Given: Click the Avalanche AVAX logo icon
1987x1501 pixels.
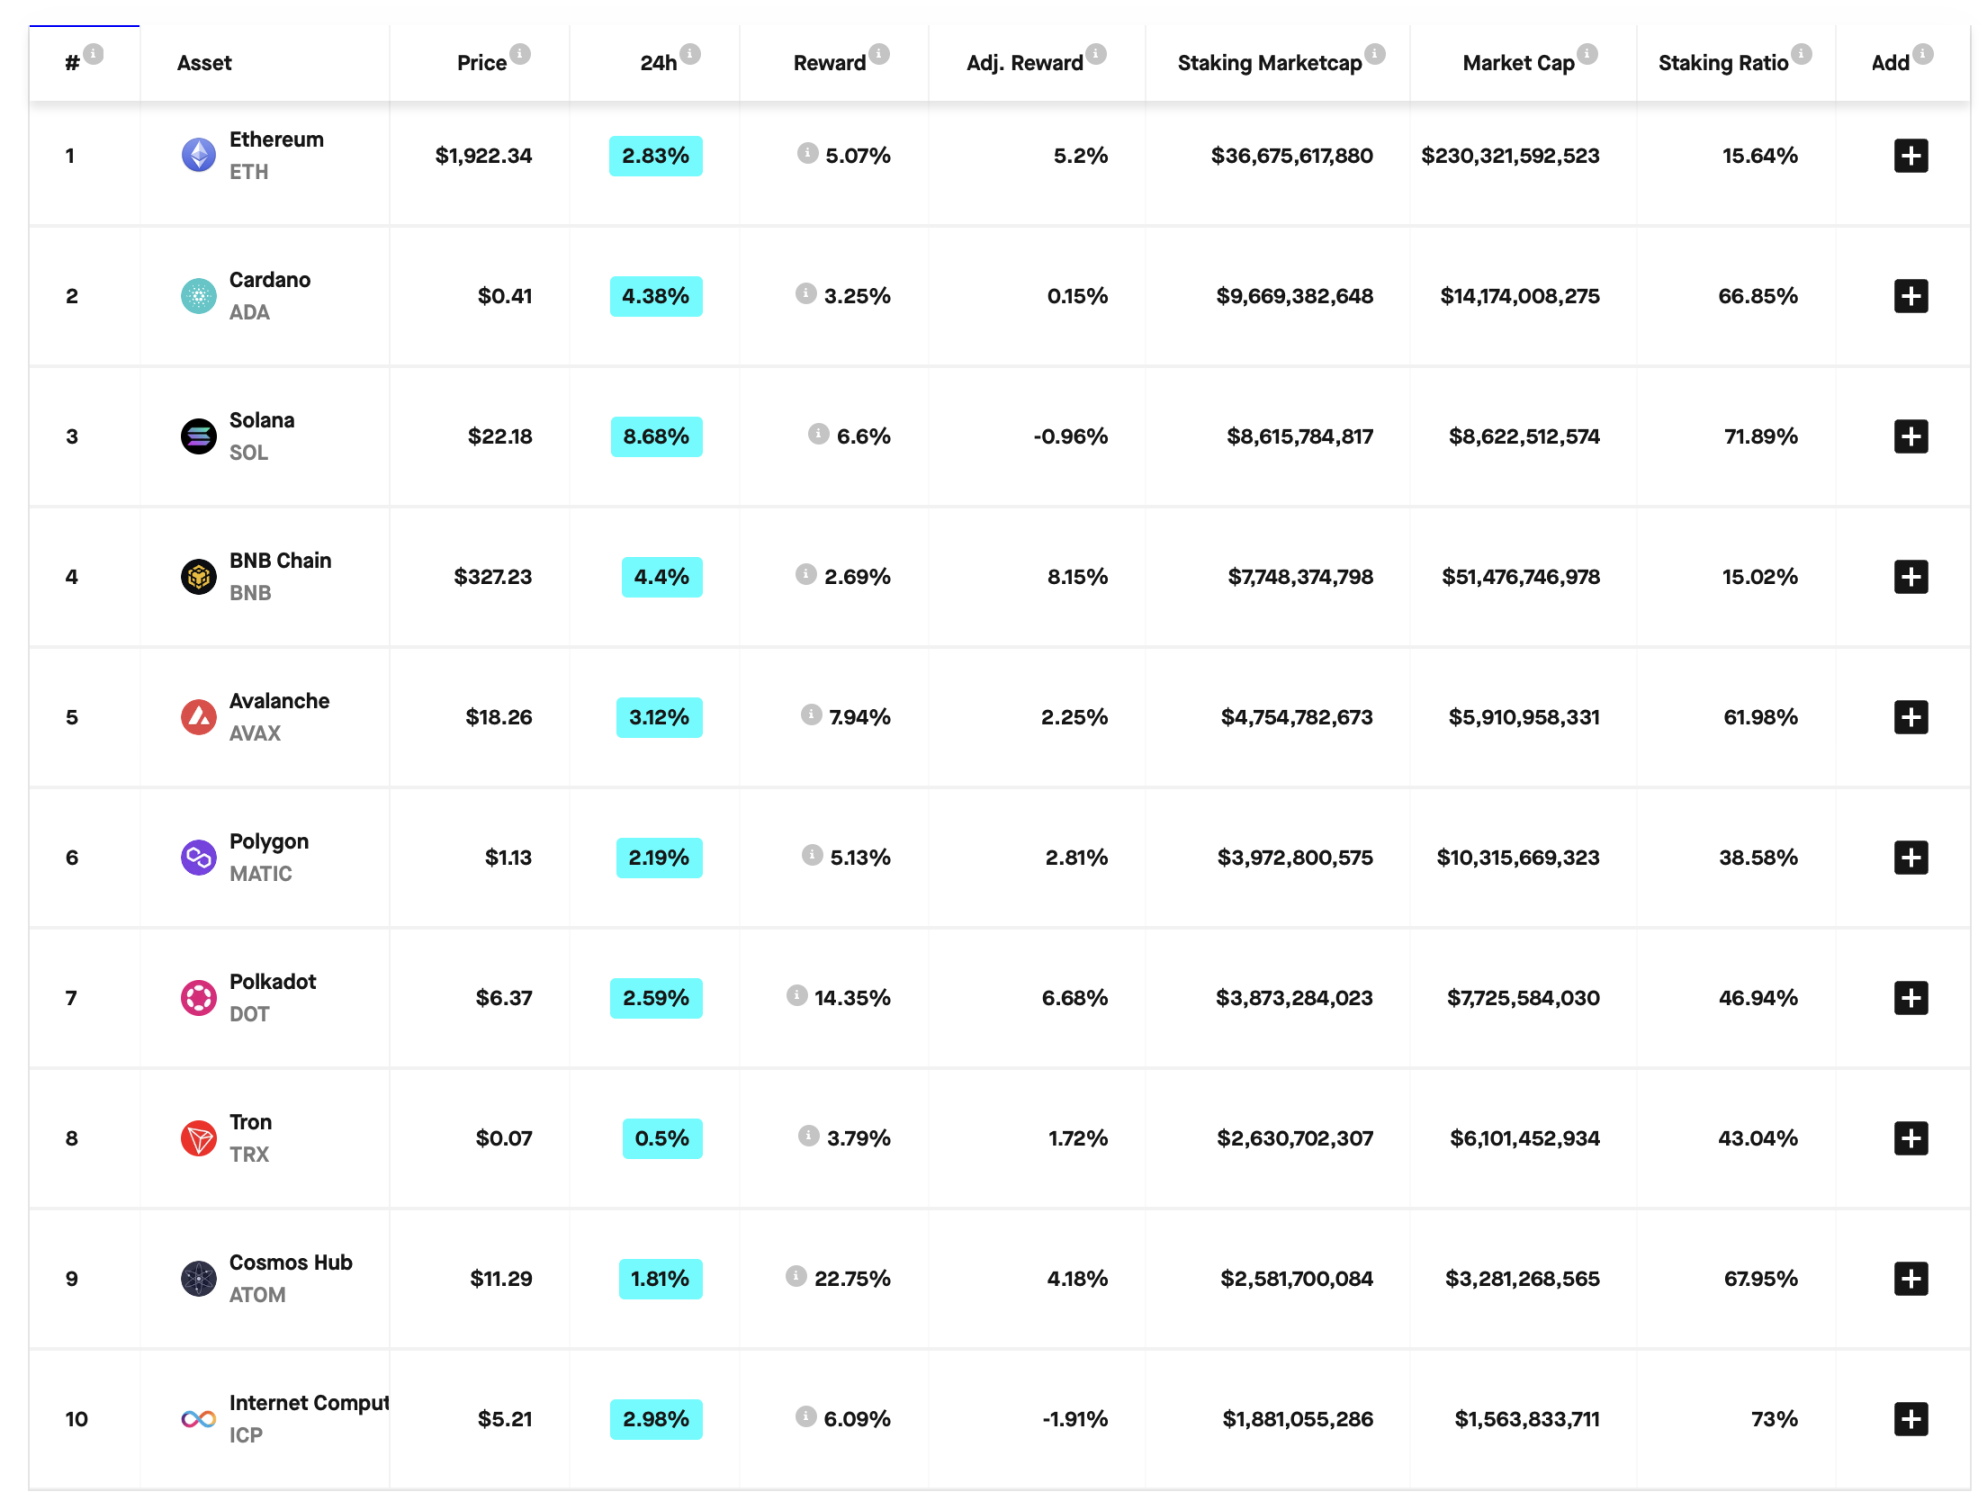Looking at the screenshot, I should click(x=198, y=717).
